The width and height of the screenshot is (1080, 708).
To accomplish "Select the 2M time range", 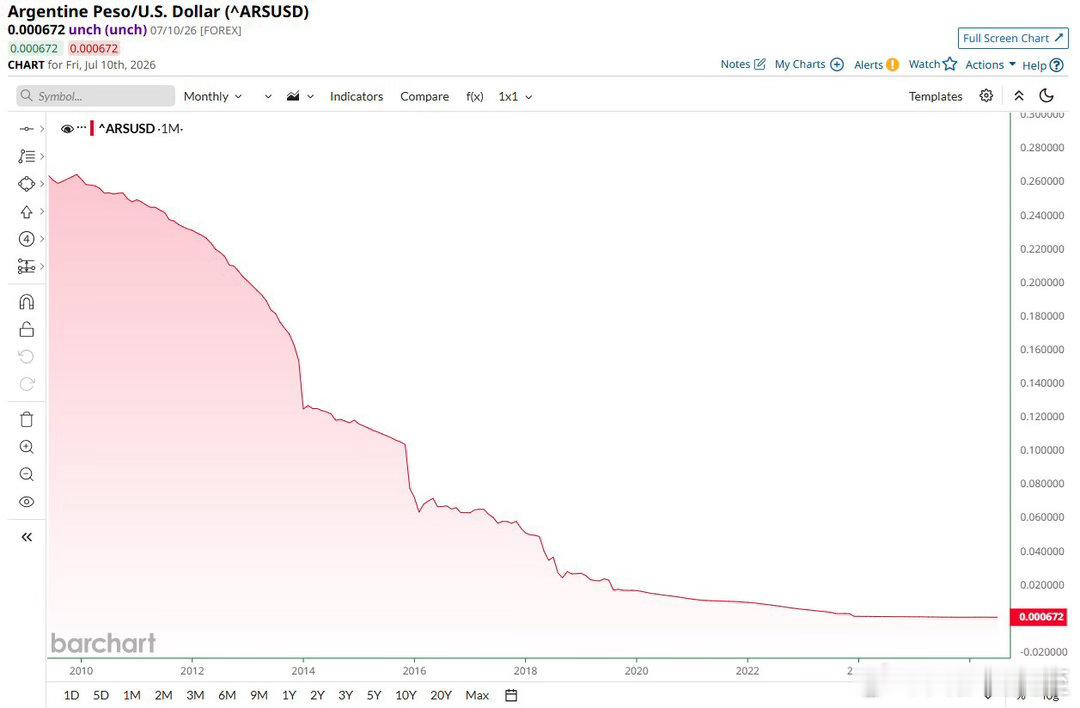I will [x=163, y=696].
